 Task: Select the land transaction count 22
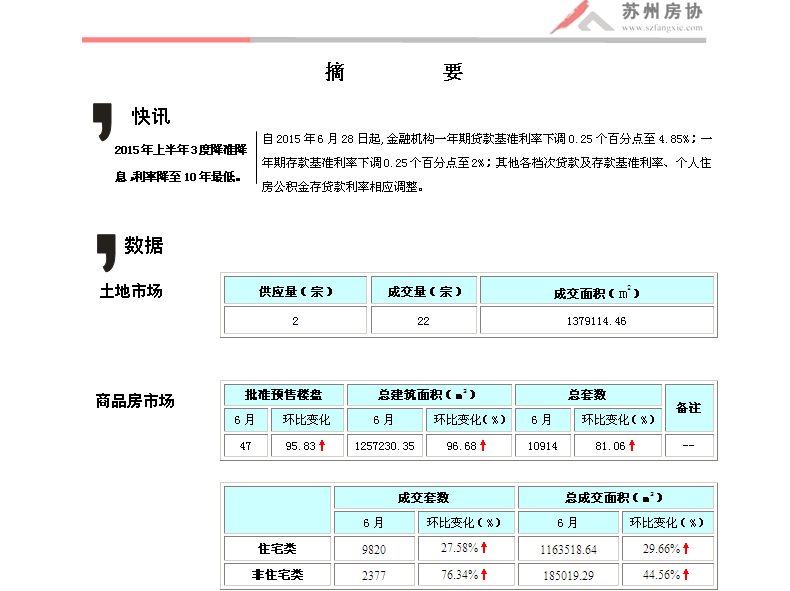[x=424, y=321]
